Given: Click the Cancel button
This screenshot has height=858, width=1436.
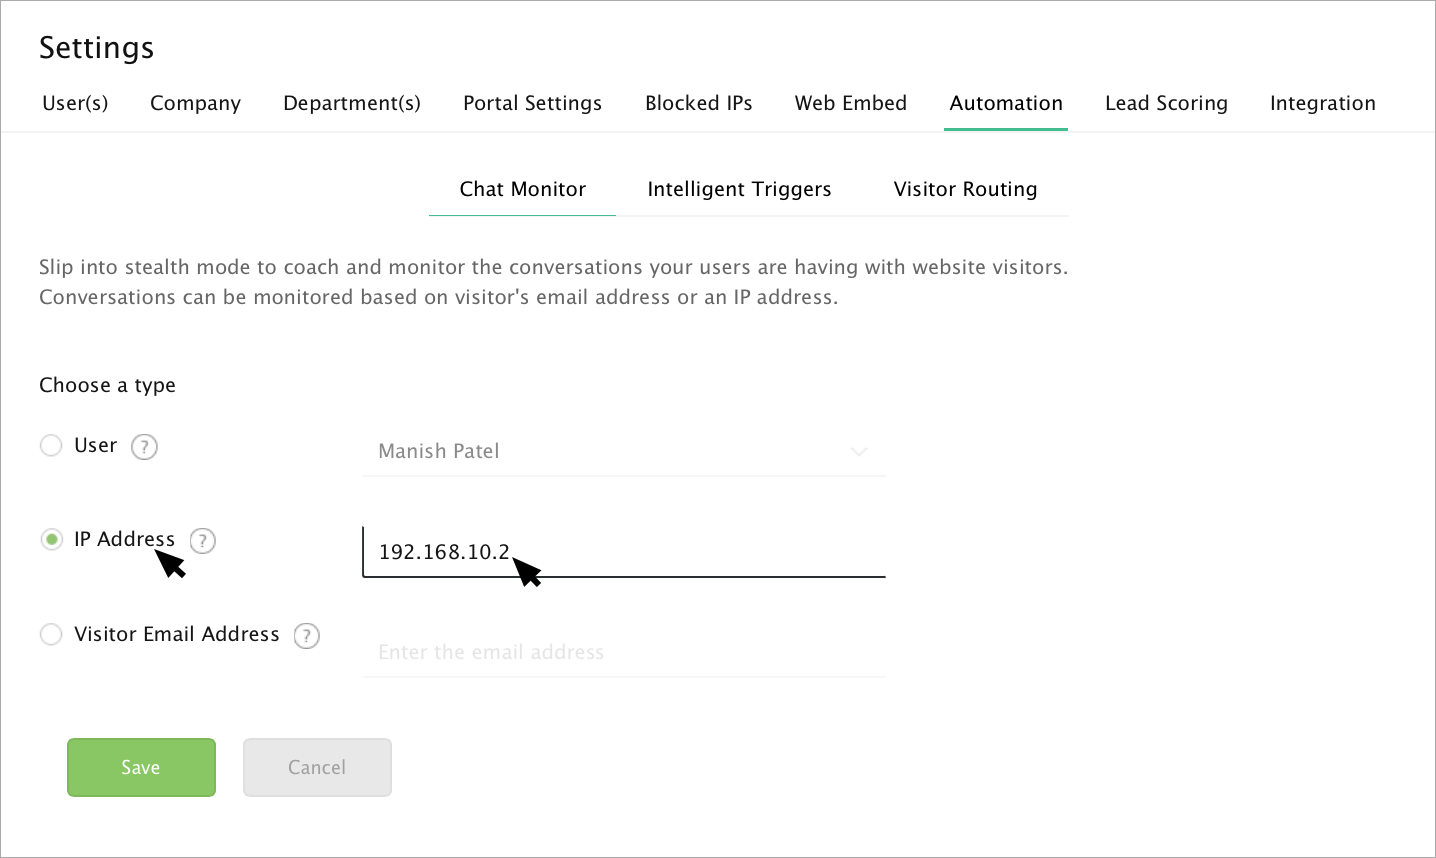Looking at the screenshot, I should coord(317,768).
